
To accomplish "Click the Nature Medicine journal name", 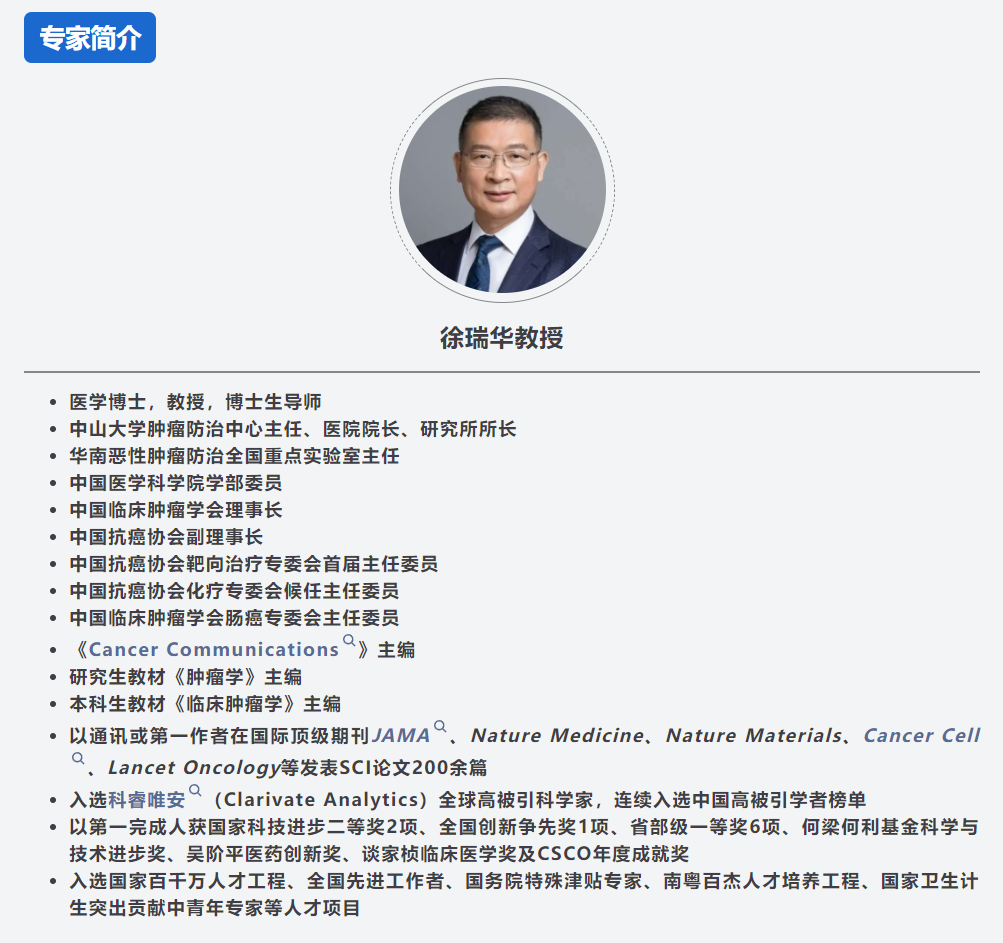I will (x=557, y=736).
